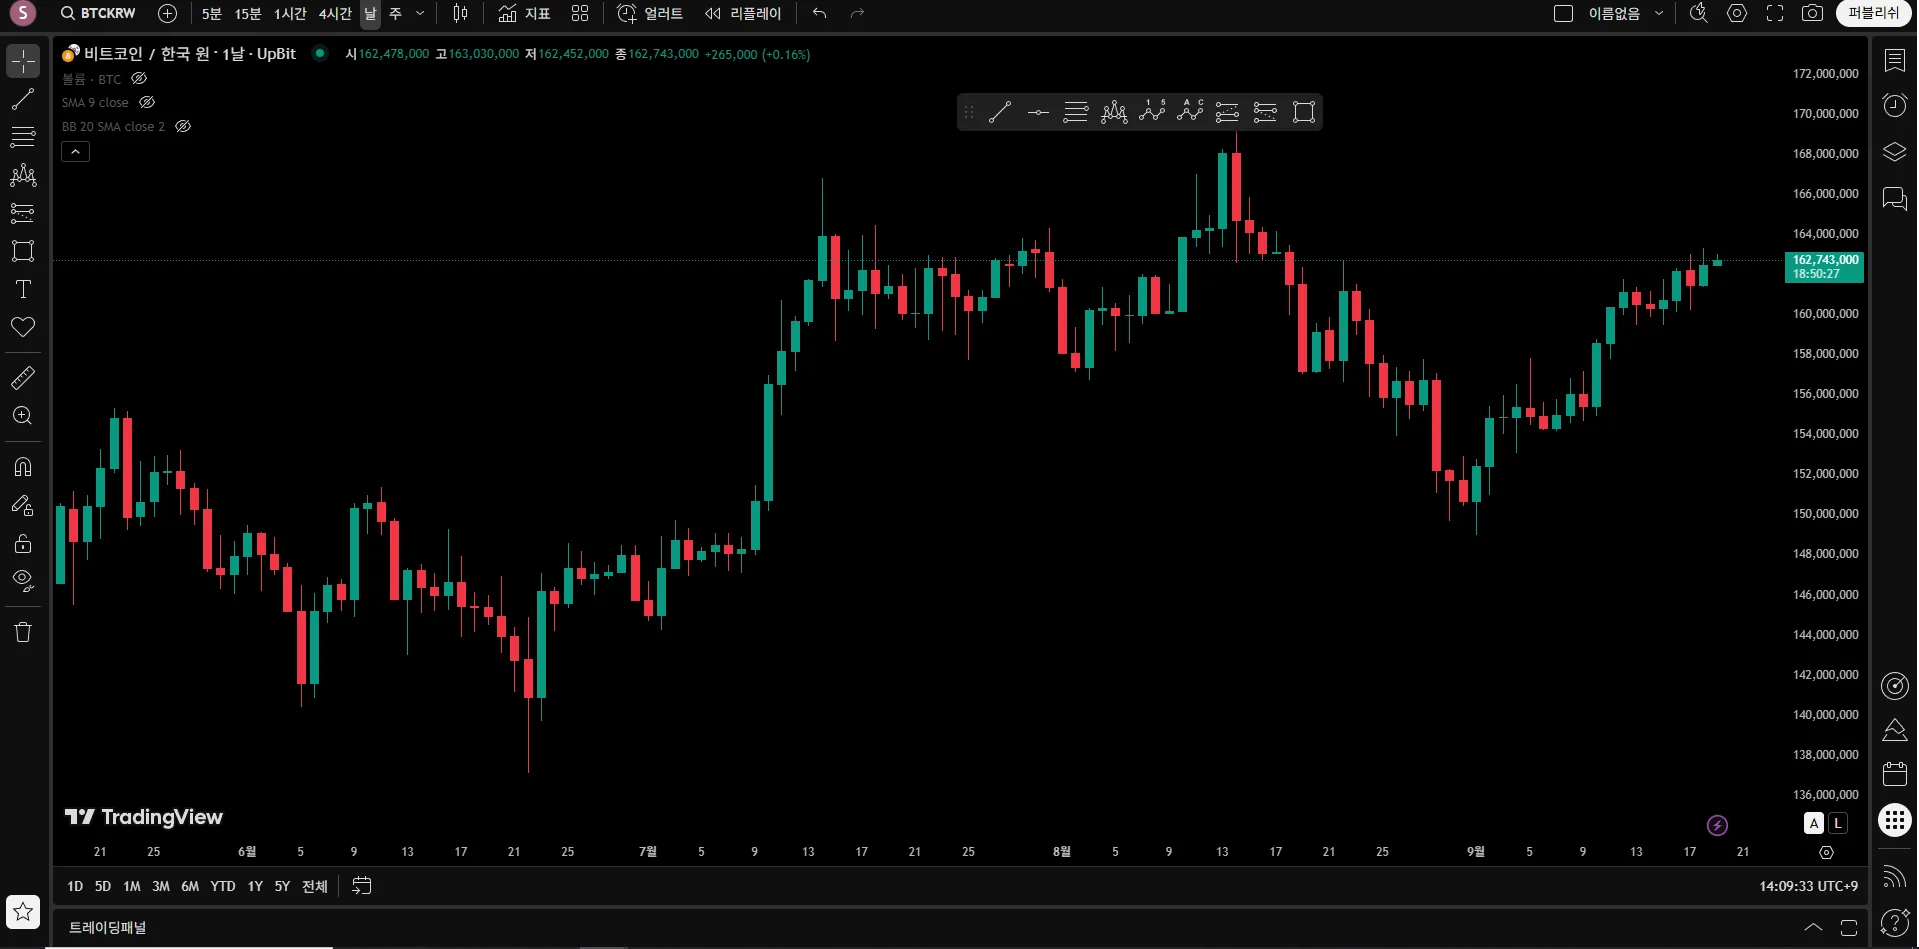Select the 날 daily interval

370,14
